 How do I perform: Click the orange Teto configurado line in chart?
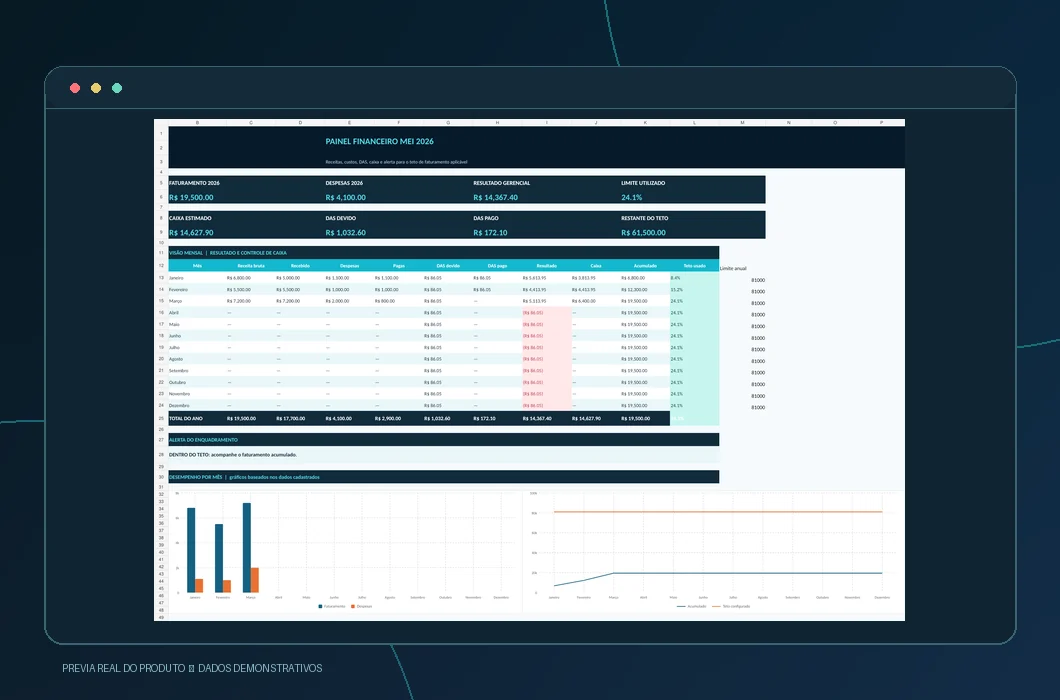(718, 512)
